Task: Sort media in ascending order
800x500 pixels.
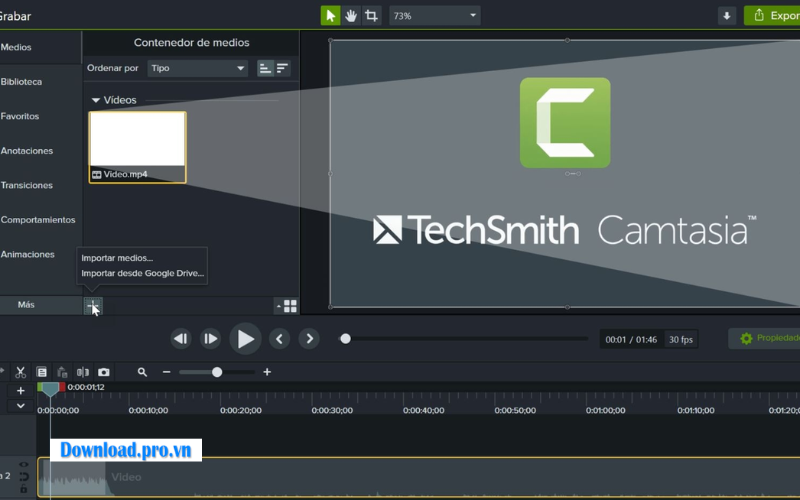Action: click(265, 68)
